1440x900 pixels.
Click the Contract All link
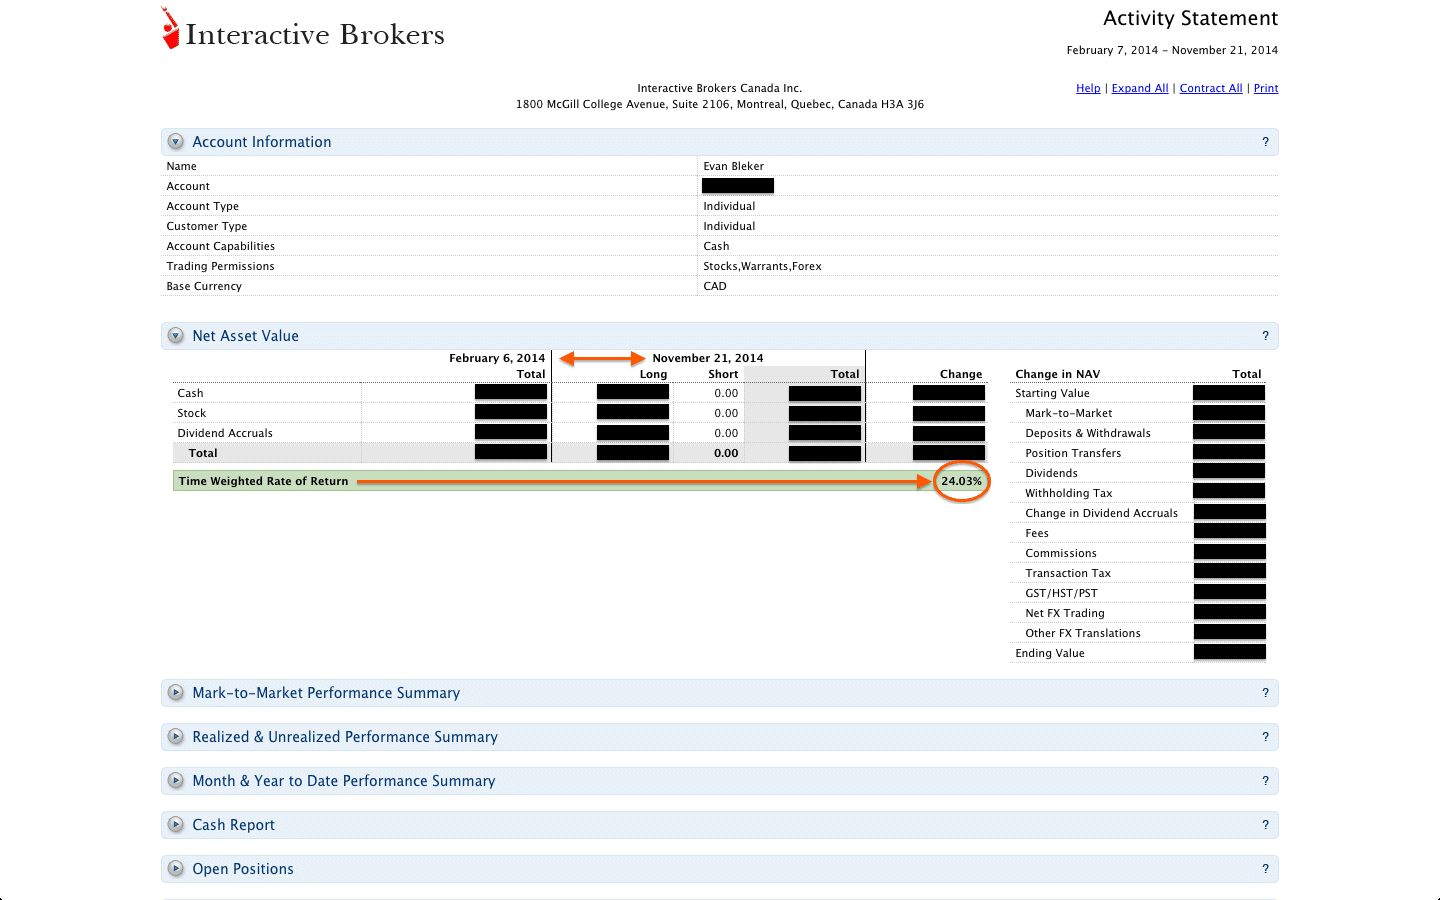pos(1211,88)
